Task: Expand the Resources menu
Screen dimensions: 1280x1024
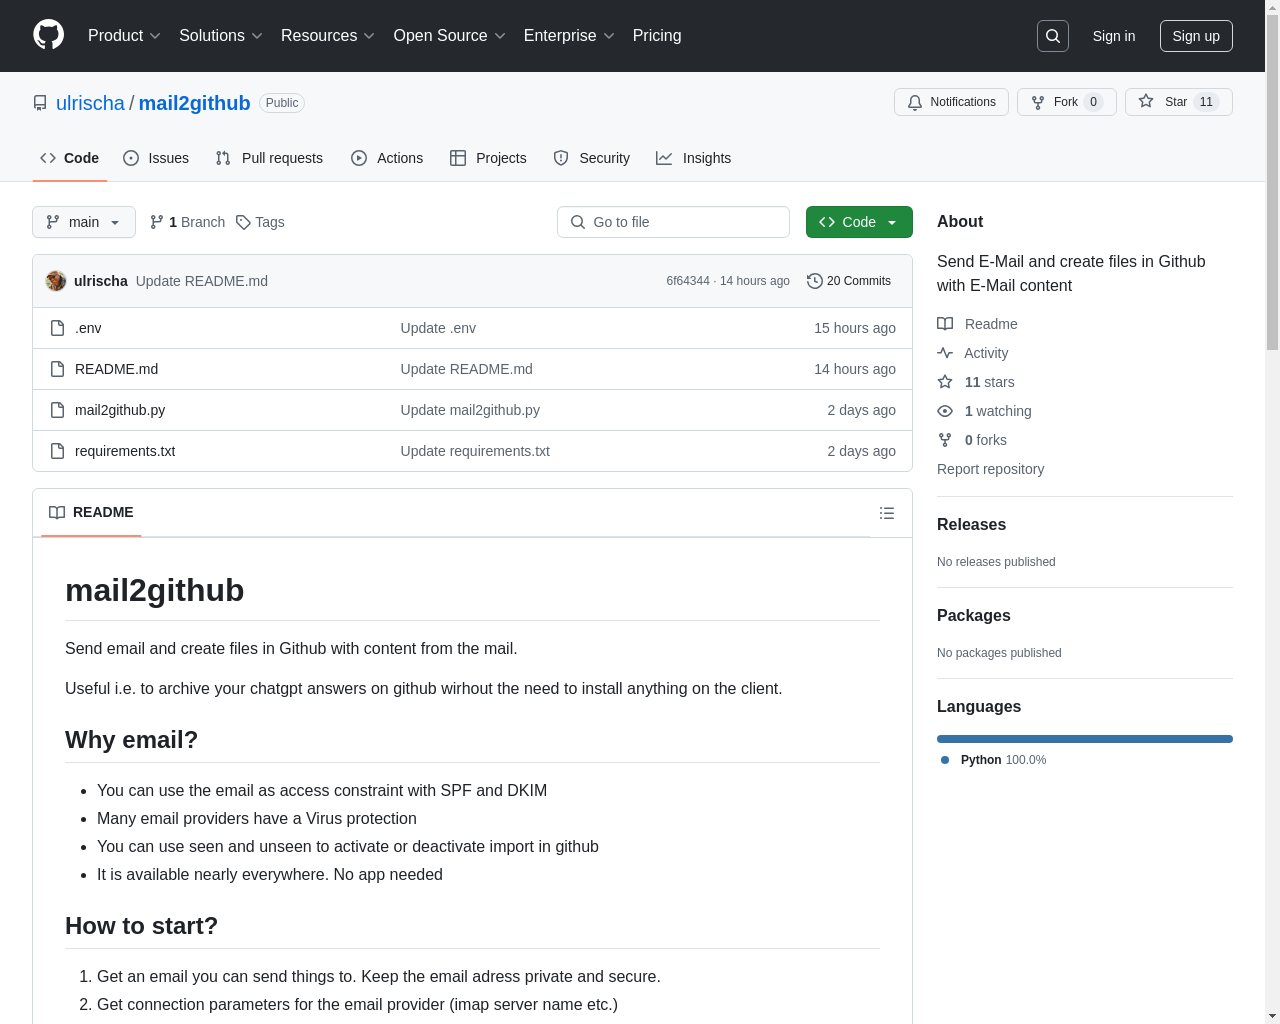Action: tap(328, 36)
